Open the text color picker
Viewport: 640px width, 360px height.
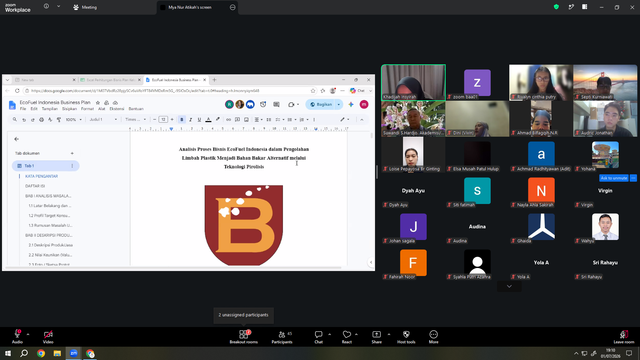(x=208, y=120)
